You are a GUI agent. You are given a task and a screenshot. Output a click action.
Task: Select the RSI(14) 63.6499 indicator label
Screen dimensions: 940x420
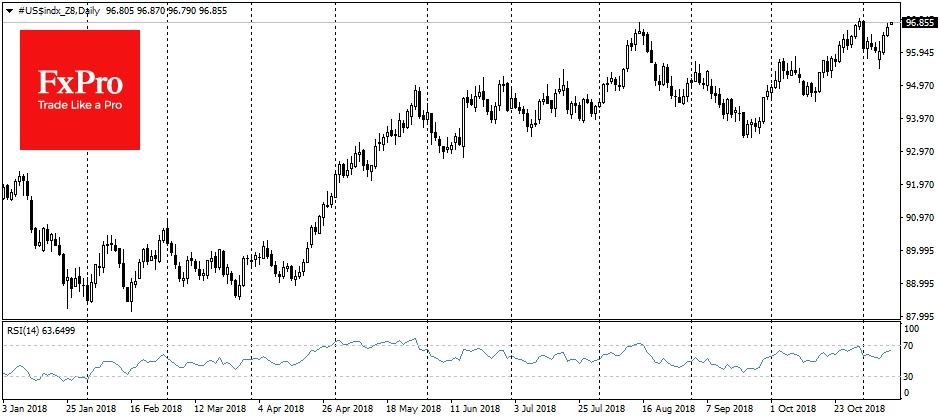41,330
